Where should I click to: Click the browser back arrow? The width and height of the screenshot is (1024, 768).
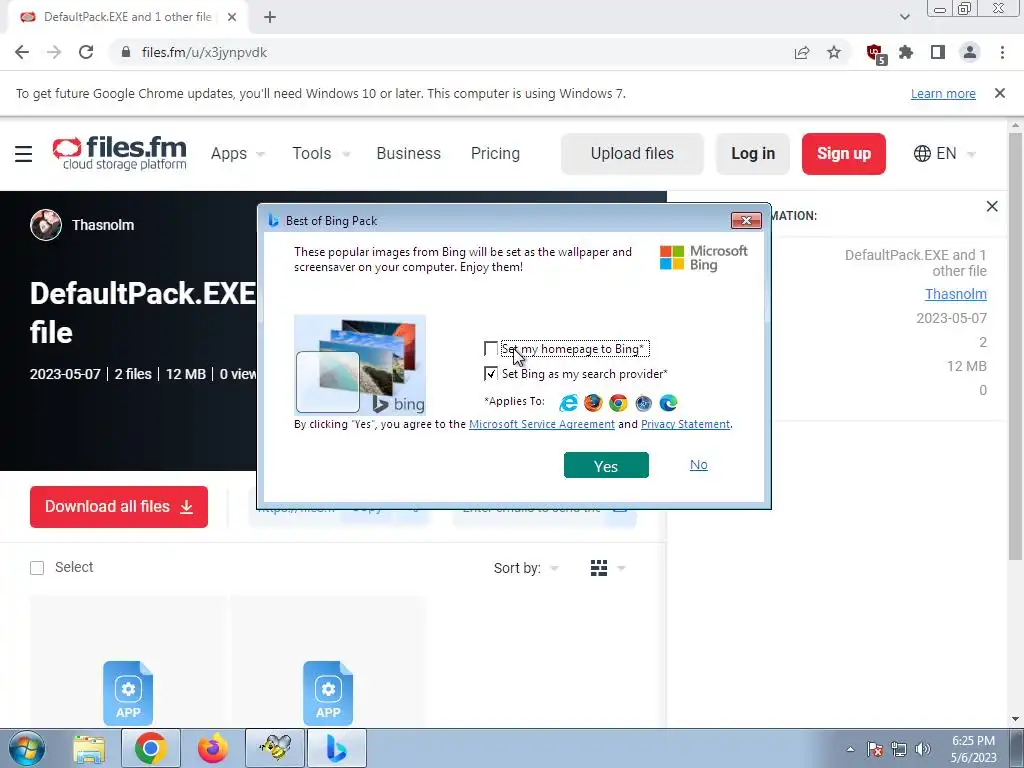tap(22, 52)
